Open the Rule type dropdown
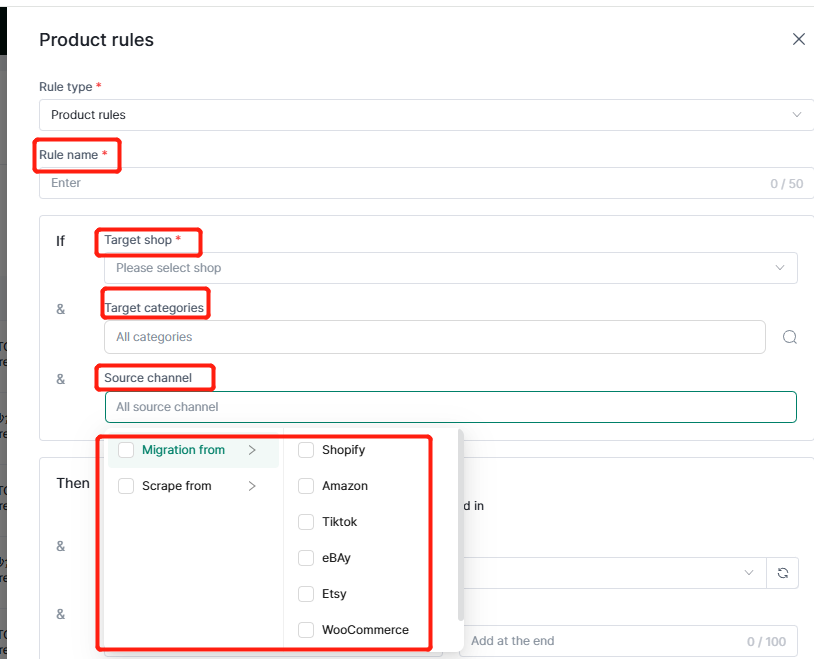Screen dimensions: 814x659 [426, 115]
